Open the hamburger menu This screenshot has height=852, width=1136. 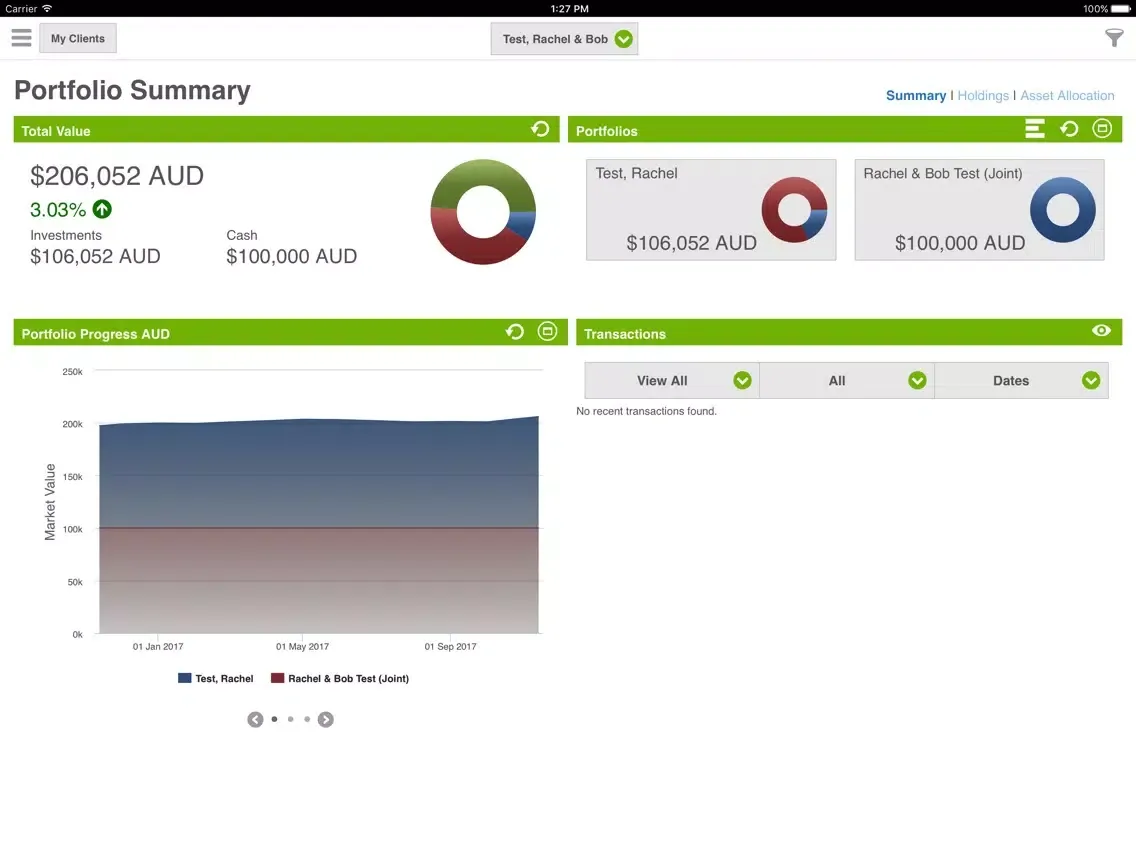click(x=21, y=38)
